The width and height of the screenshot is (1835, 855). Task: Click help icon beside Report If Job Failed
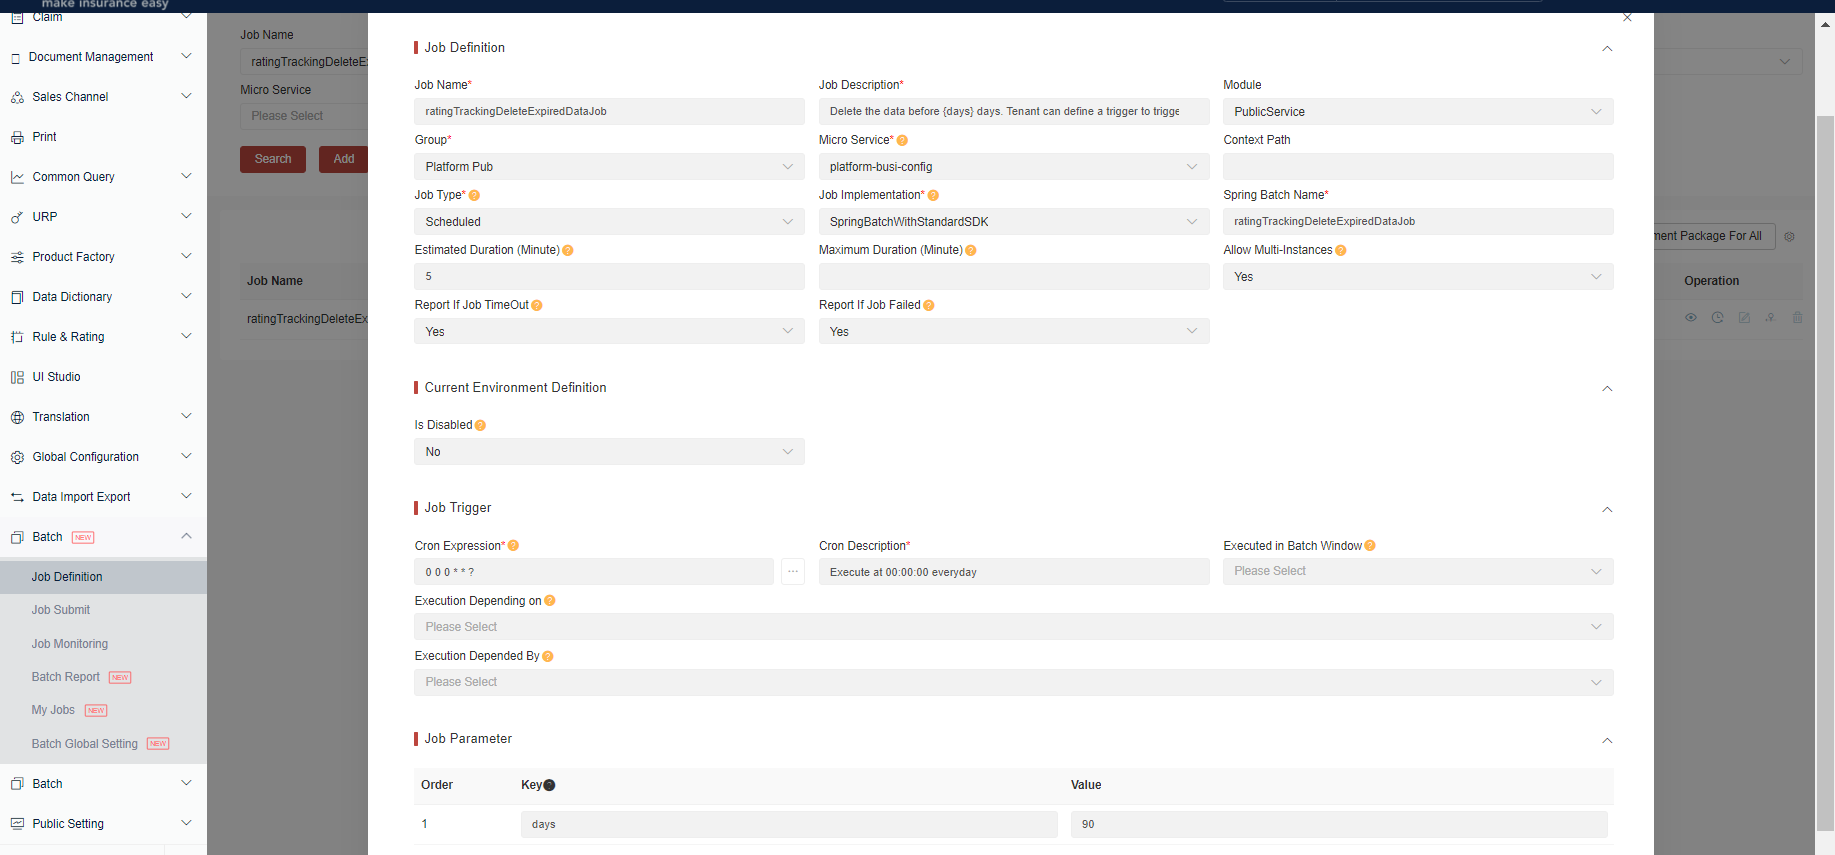[929, 306]
